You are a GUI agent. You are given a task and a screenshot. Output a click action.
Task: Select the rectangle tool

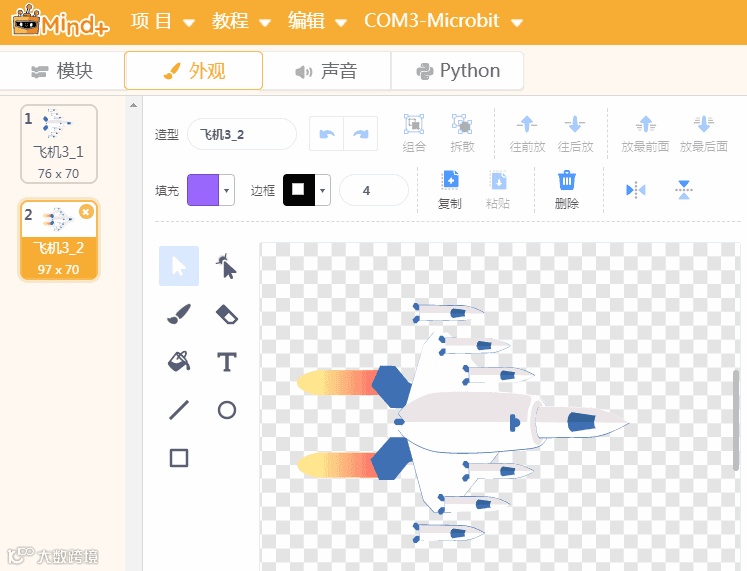[x=179, y=458]
